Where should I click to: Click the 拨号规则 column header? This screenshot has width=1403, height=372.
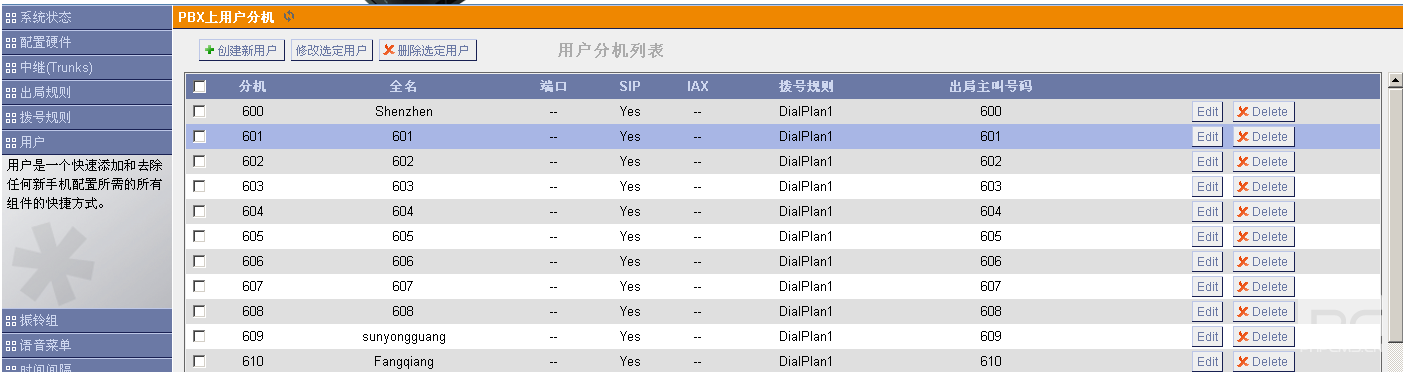point(806,87)
